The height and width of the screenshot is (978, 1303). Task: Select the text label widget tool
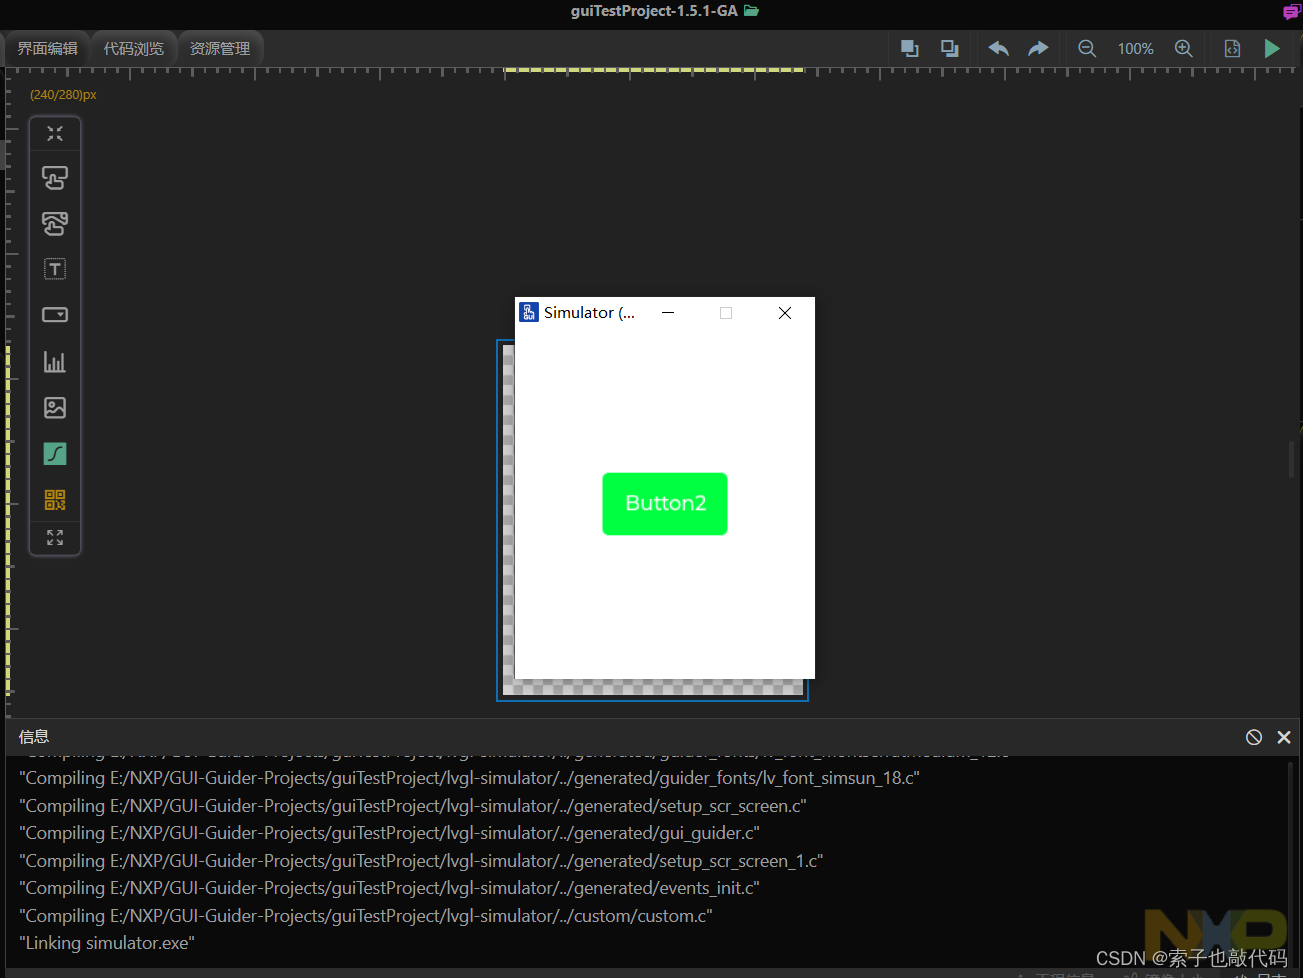click(x=55, y=269)
